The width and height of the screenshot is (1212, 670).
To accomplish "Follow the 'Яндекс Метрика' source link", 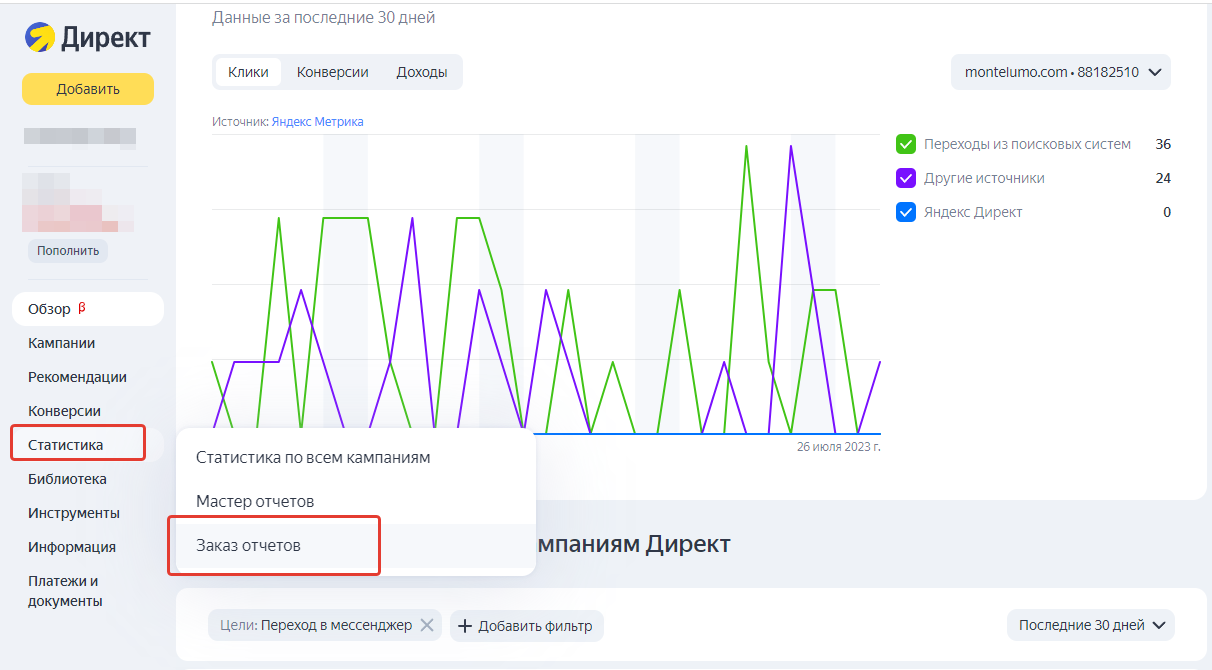I will click(317, 122).
